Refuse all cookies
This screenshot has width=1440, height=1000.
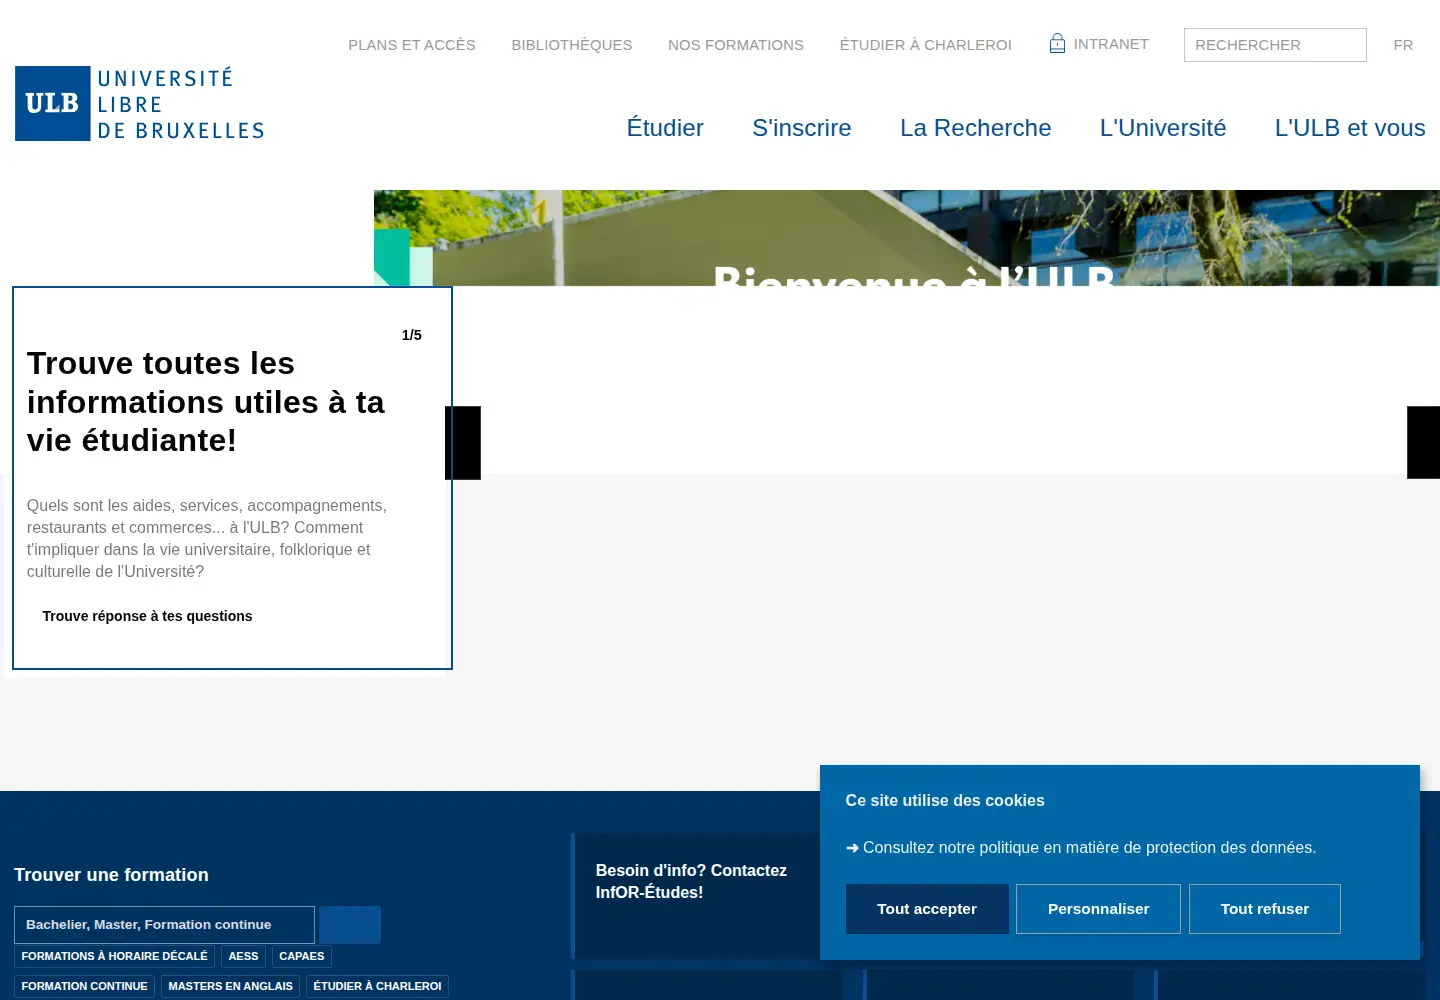pos(1265,909)
